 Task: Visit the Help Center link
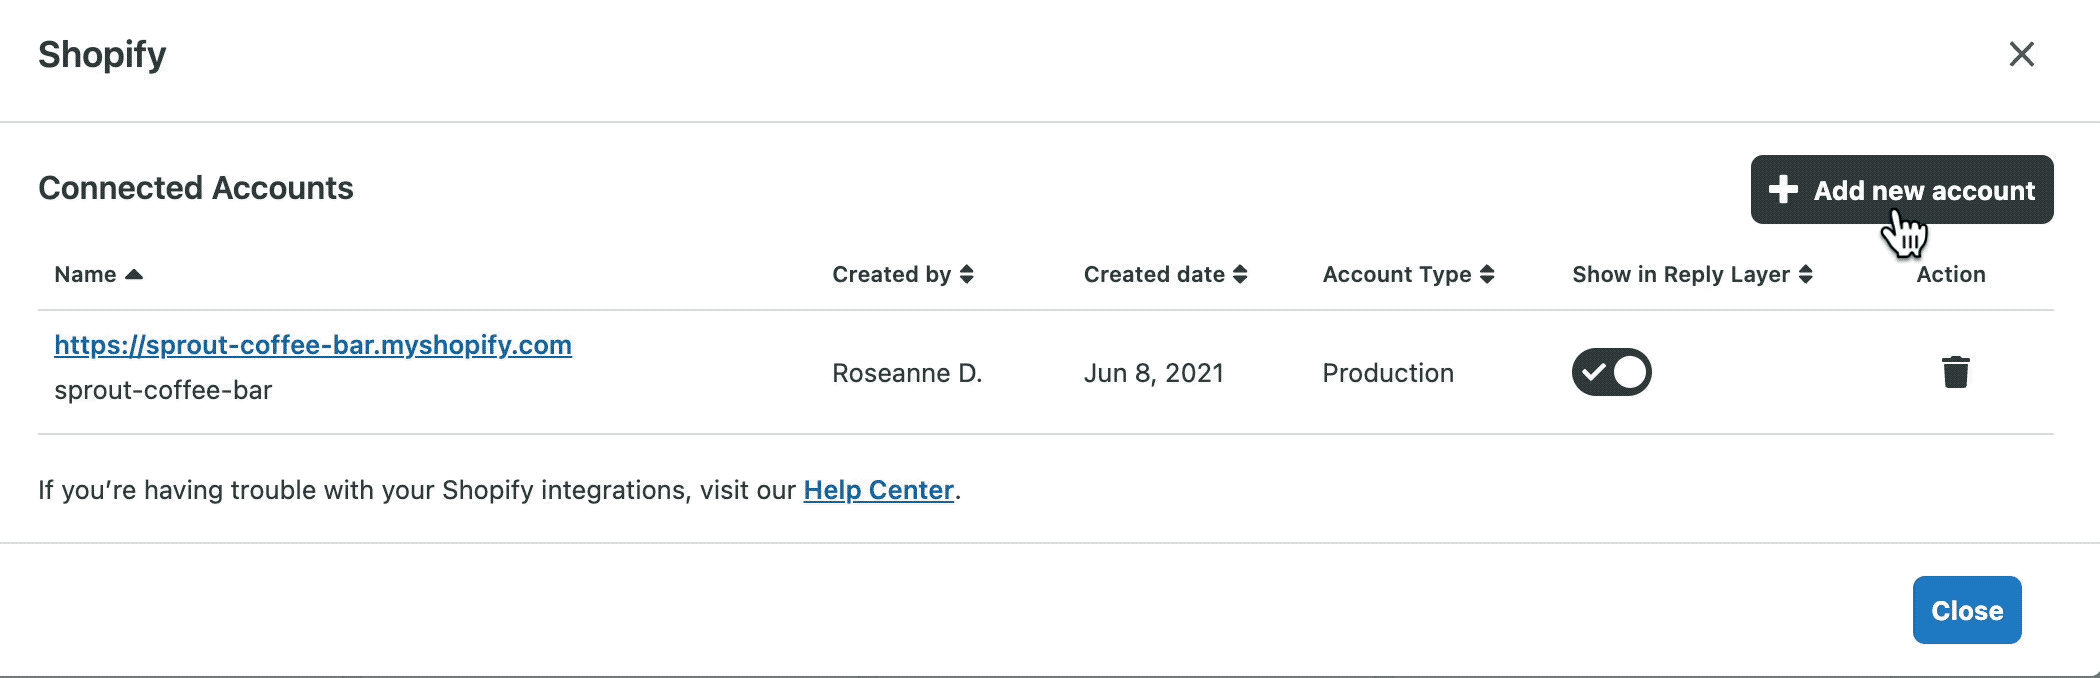tap(878, 490)
